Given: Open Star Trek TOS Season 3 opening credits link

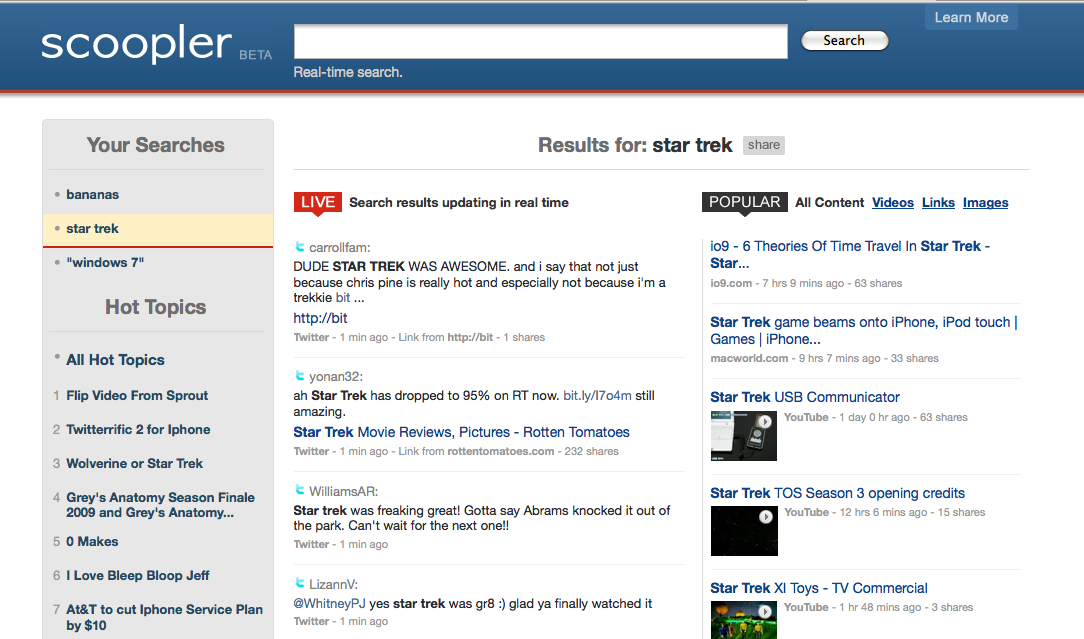Looking at the screenshot, I should pos(837,493).
